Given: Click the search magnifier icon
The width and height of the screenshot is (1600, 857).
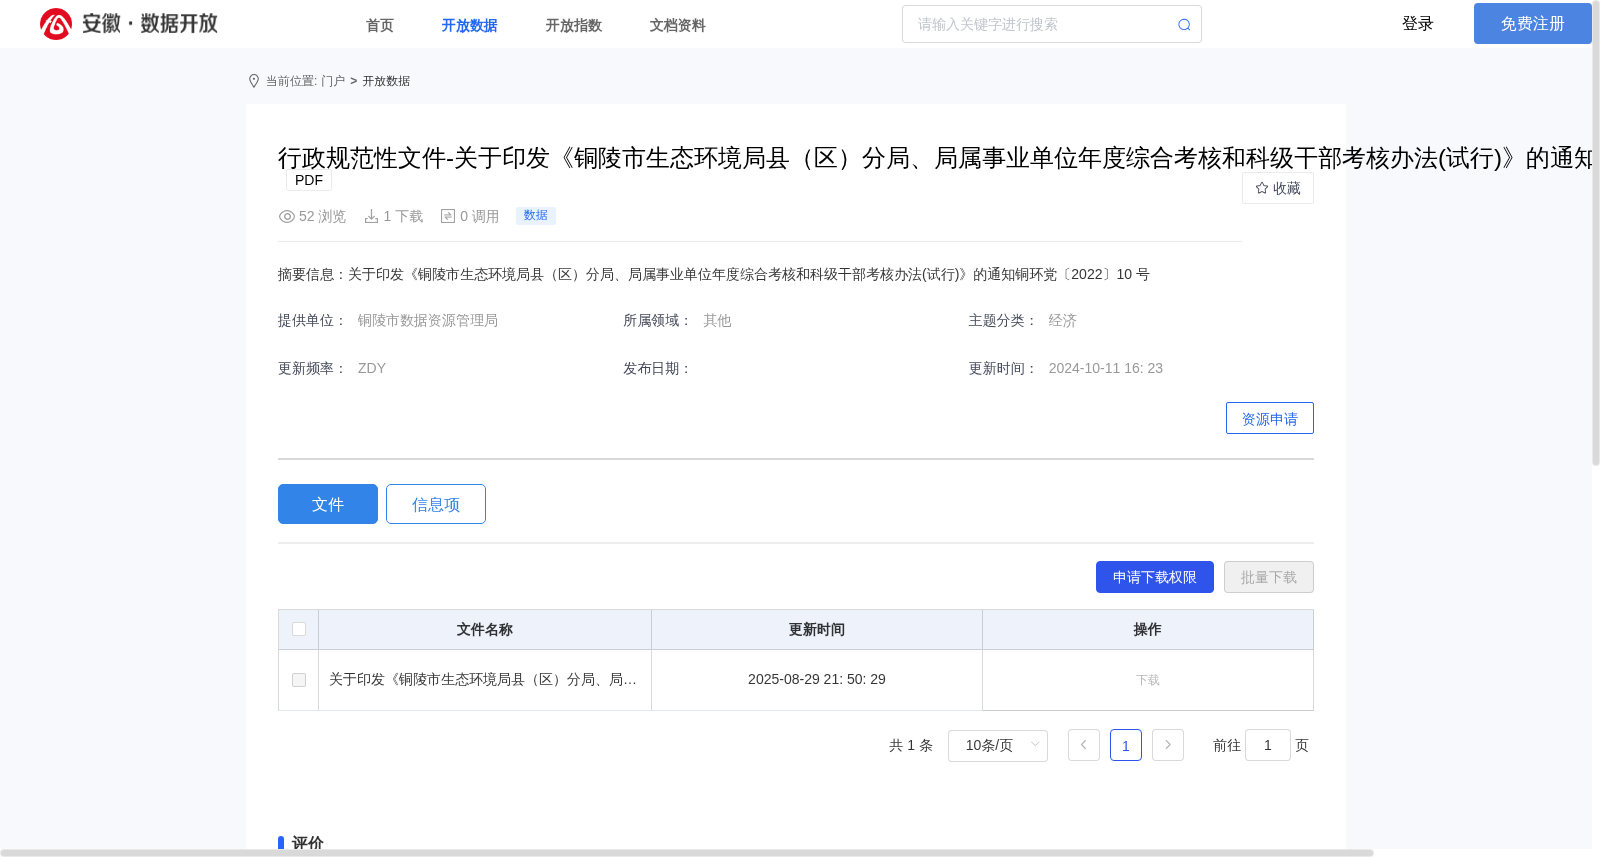Looking at the screenshot, I should click(1184, 25).
